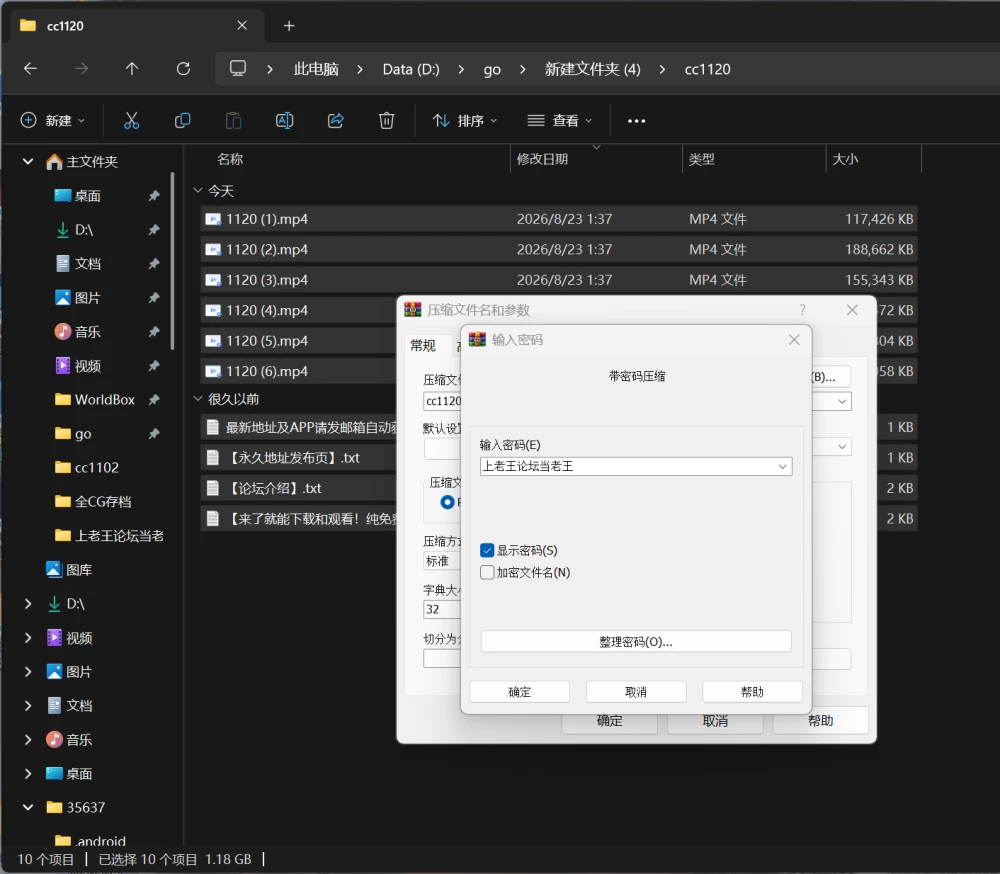The width and height of the screenshot is (1000, 874).
Task: Open the 查看 view dropdown
Action: pos(560,121)
